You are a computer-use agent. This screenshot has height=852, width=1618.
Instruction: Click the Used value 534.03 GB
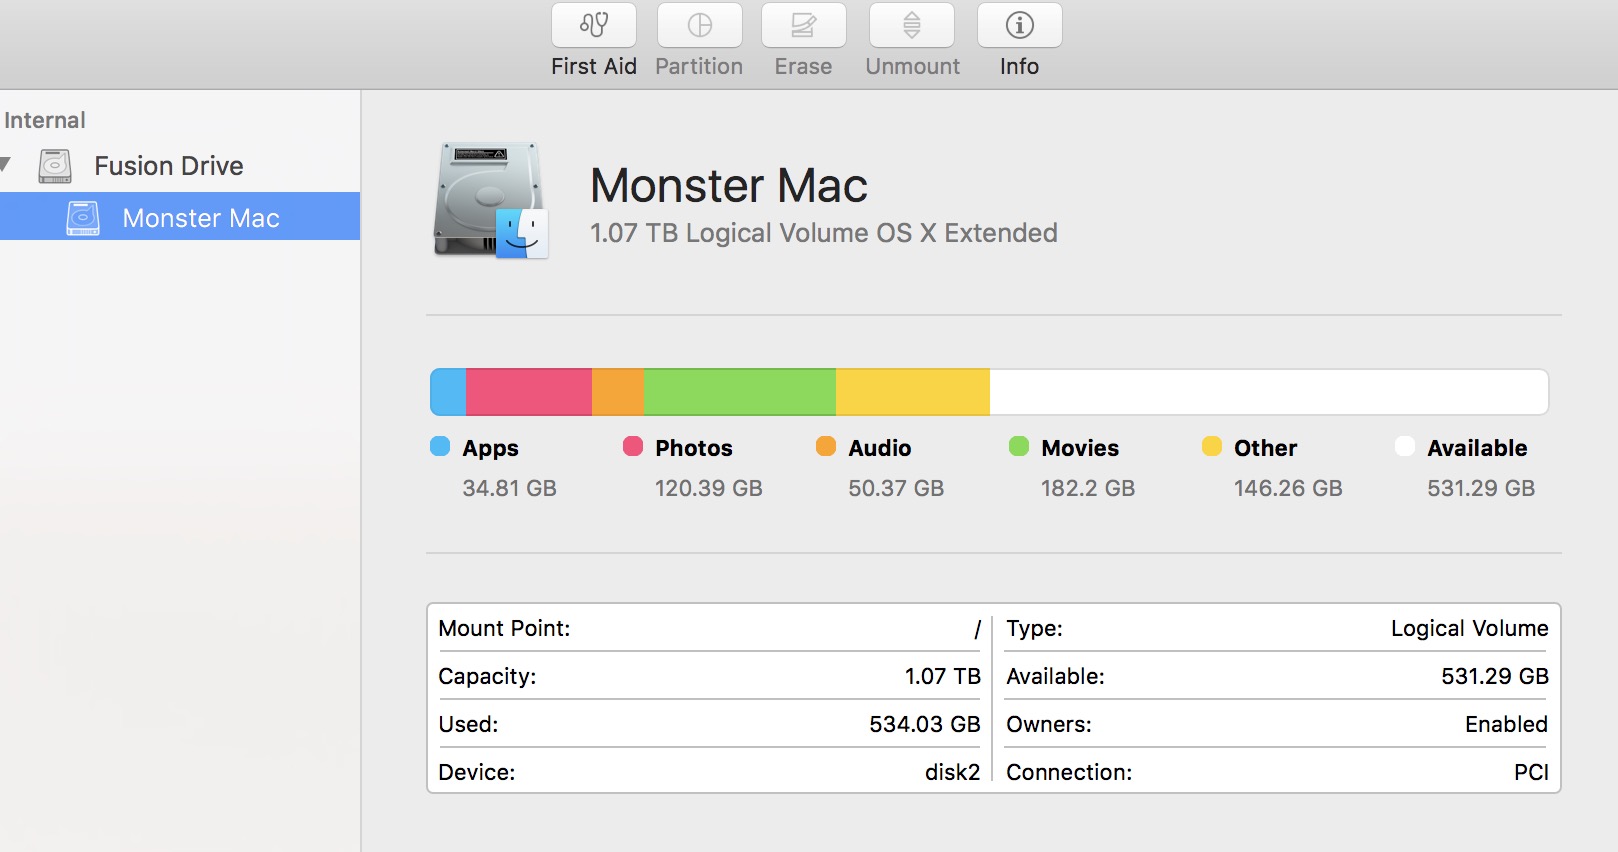tap(925, 724)
